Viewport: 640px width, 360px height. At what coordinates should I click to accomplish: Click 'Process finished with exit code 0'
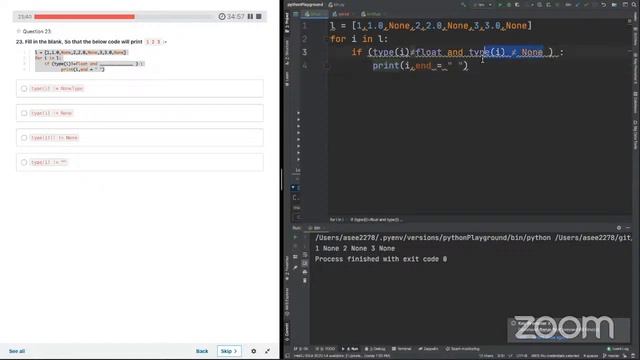[x=380, y=259]
